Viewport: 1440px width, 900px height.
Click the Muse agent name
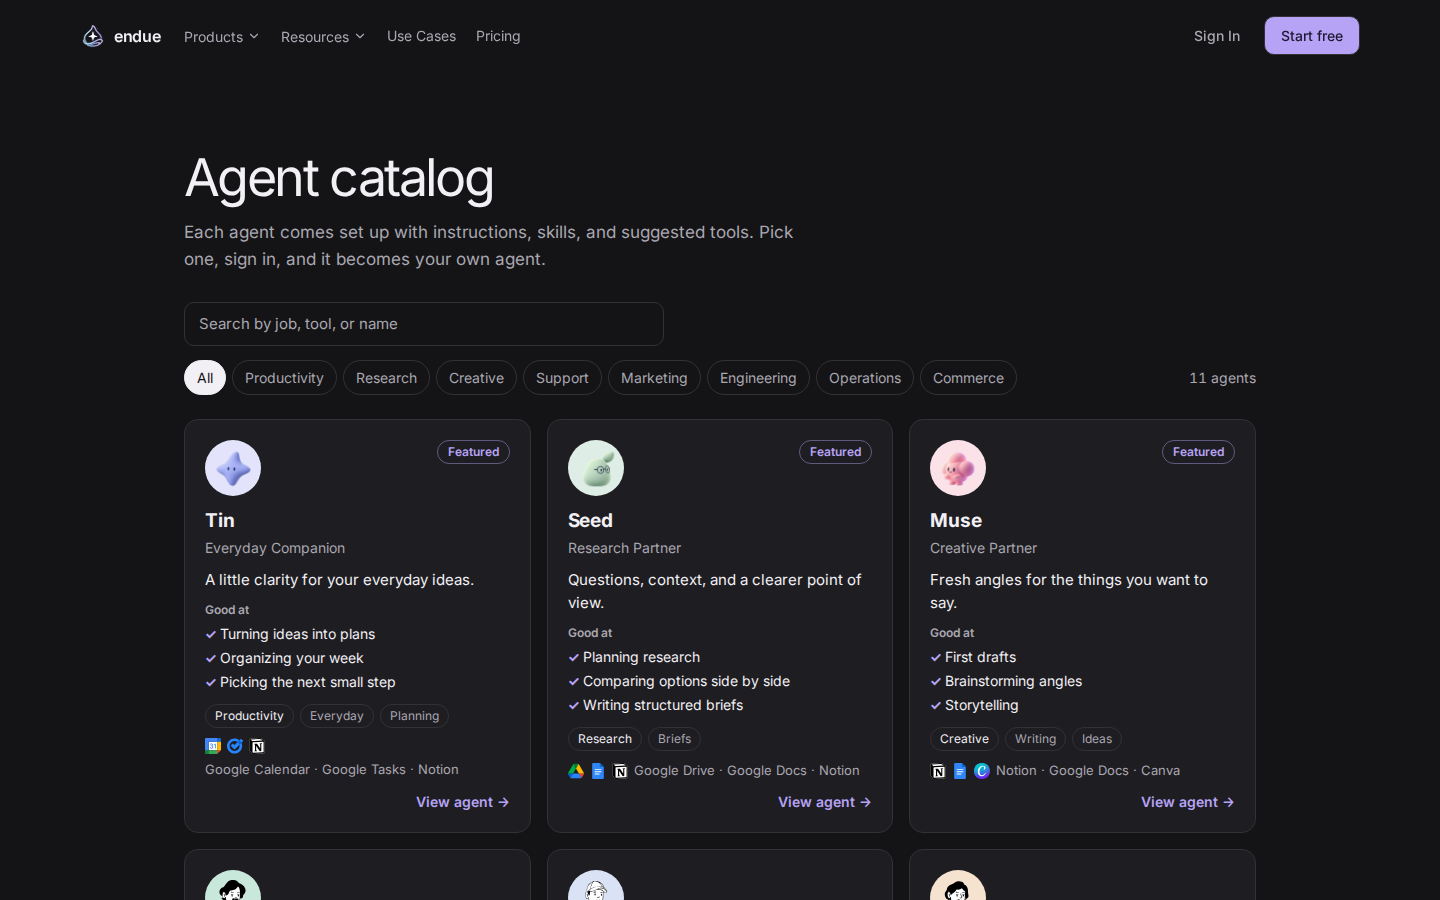tap(956, 520)
